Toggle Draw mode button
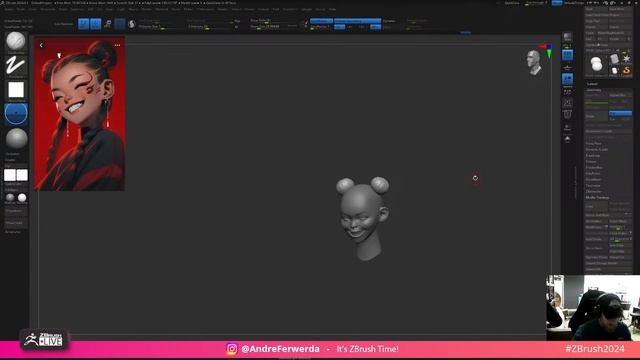The height and width of the screenshot is (360, 640). pyautogui.click(x=96, y=24)
